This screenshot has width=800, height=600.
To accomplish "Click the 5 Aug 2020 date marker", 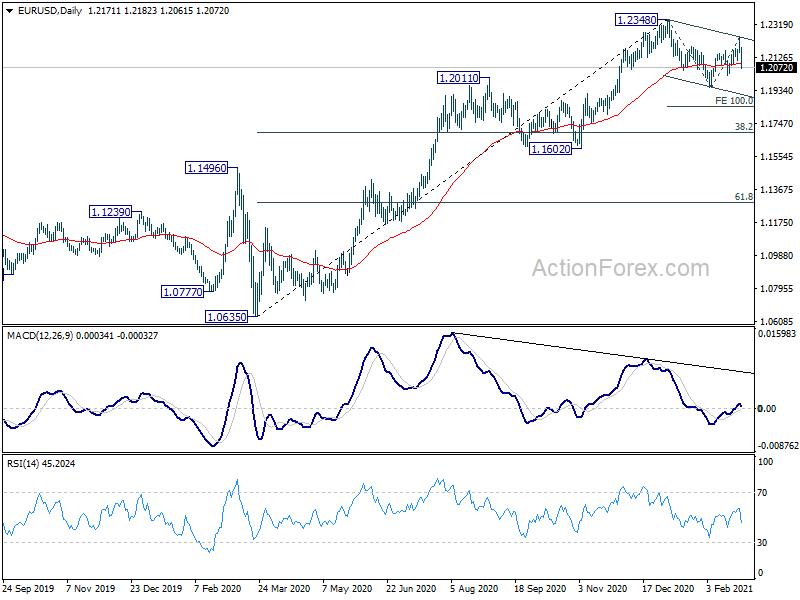I will point(474,588).
